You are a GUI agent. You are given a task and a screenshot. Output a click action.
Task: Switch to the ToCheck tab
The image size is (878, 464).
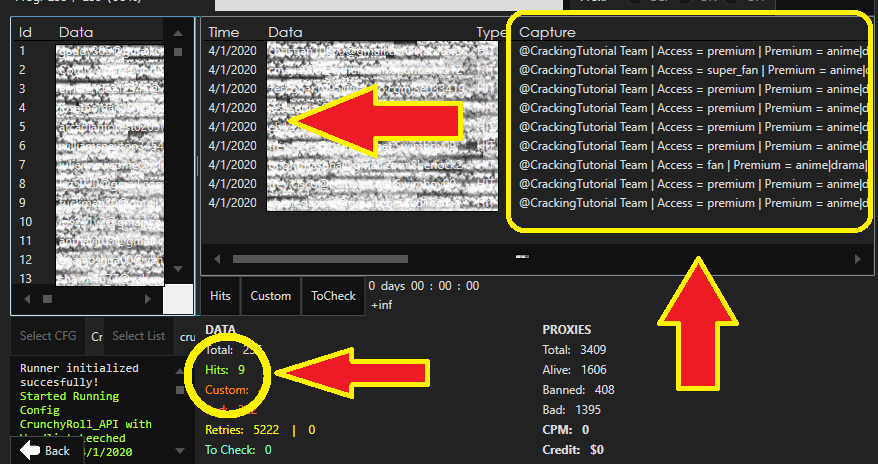(x=333, y=296)
